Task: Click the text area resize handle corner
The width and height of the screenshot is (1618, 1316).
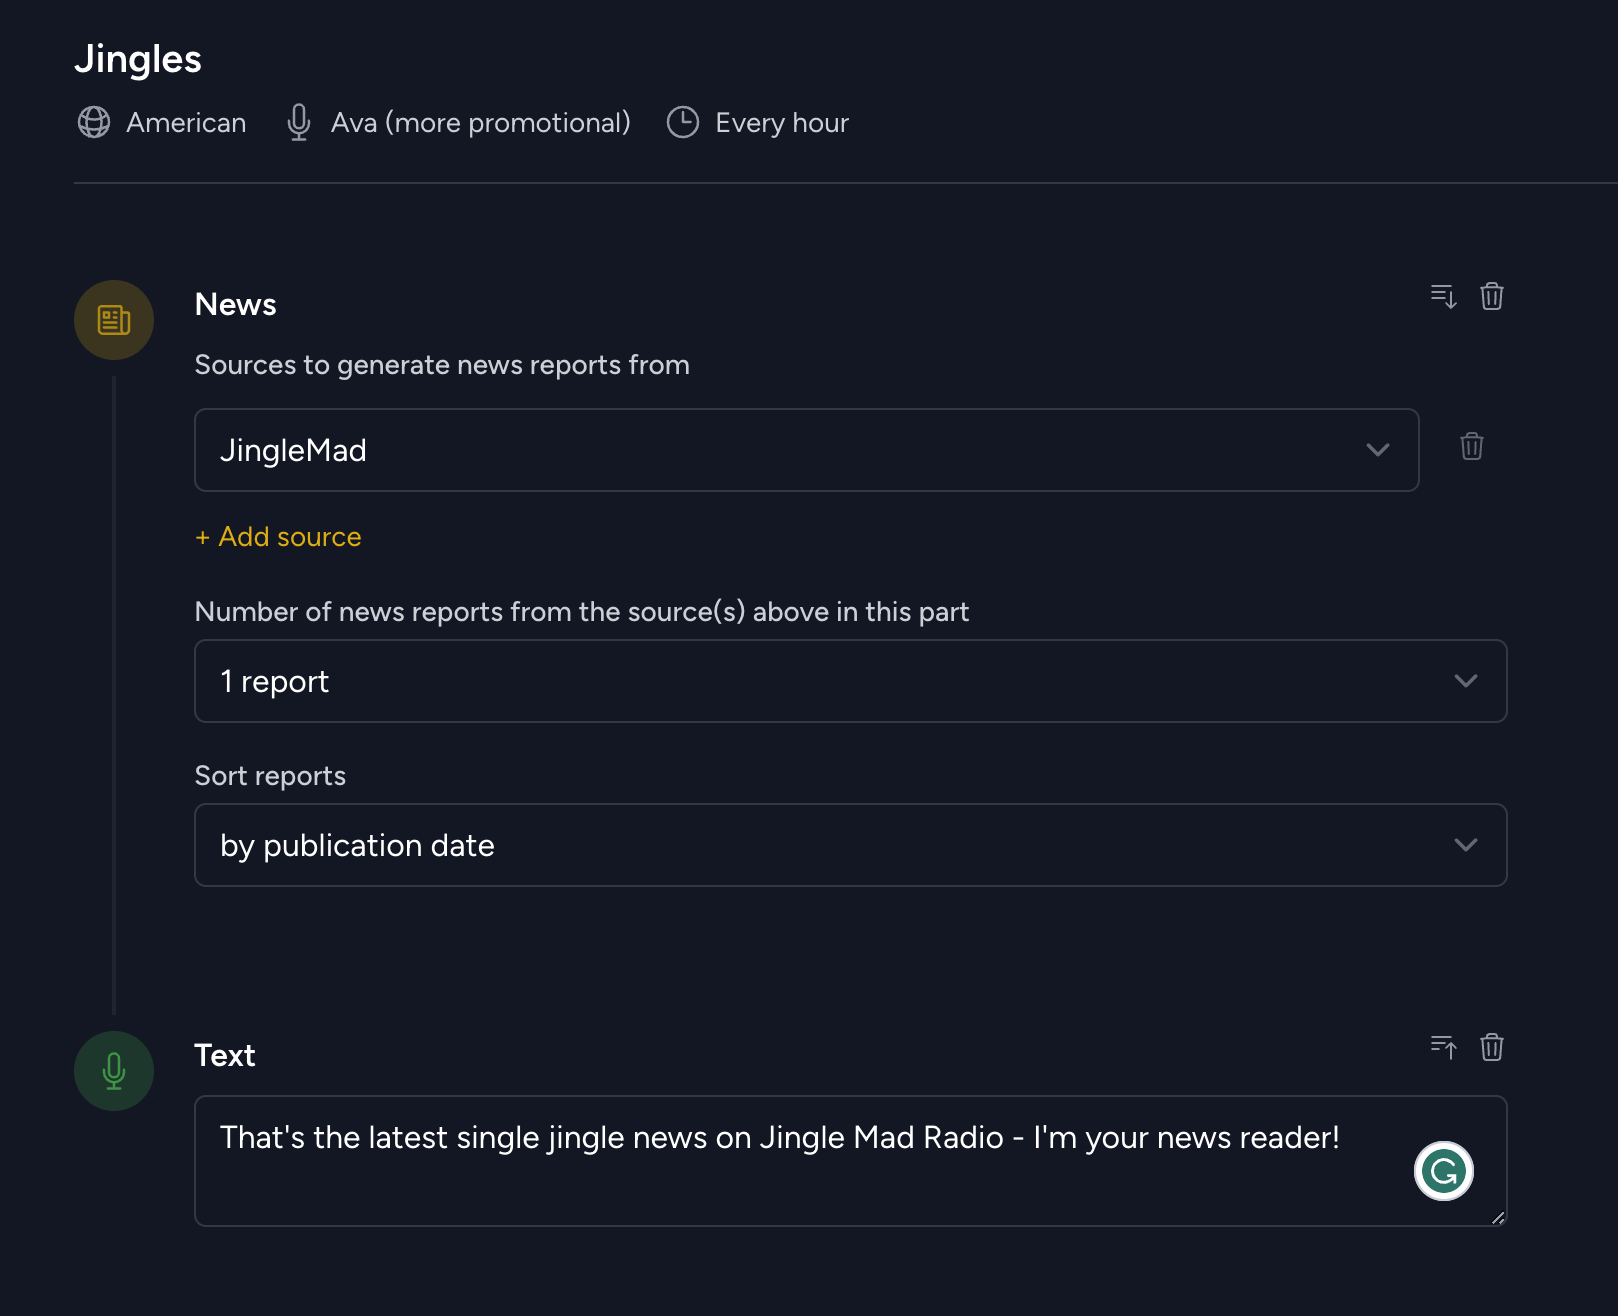Action: (1498, 1217)
